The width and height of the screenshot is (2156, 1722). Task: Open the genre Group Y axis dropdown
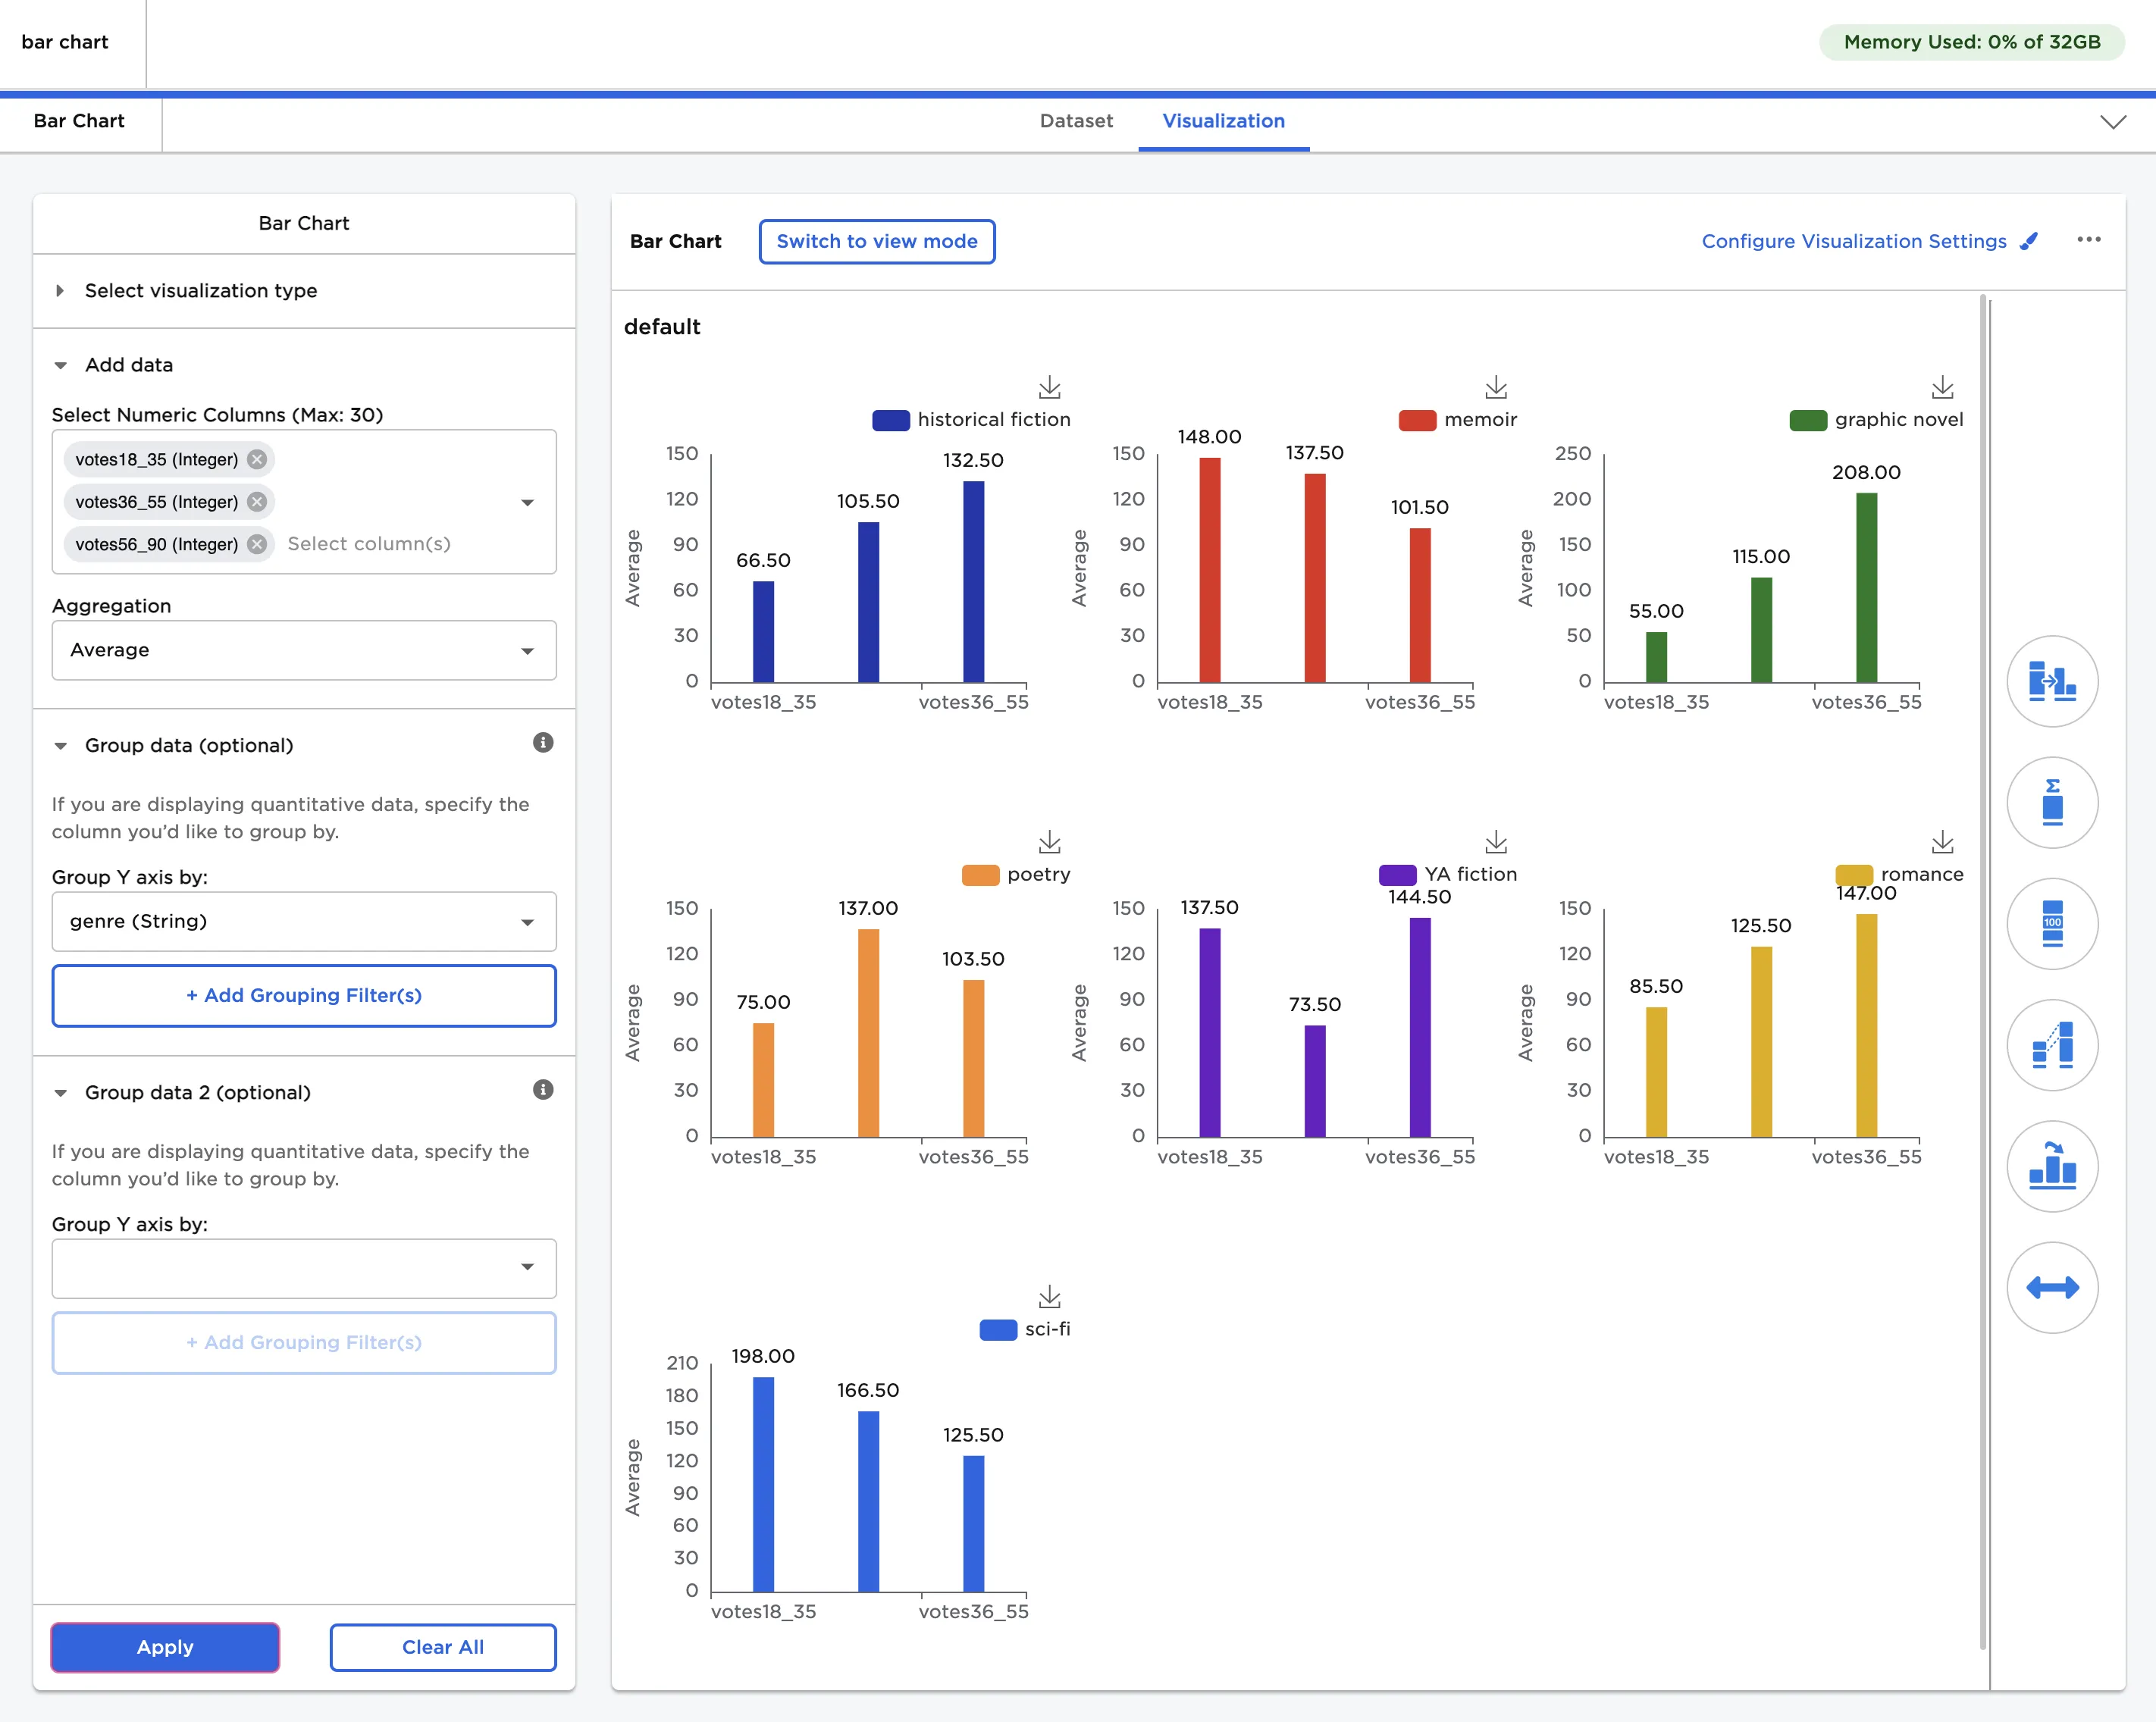coord(304,921)
